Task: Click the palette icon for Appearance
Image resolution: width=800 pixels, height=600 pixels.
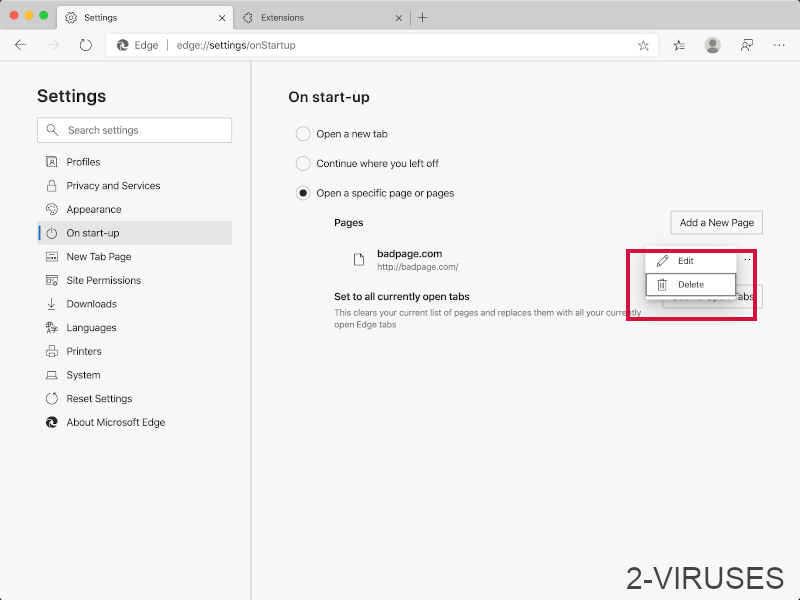Action: tap(52, 209)
